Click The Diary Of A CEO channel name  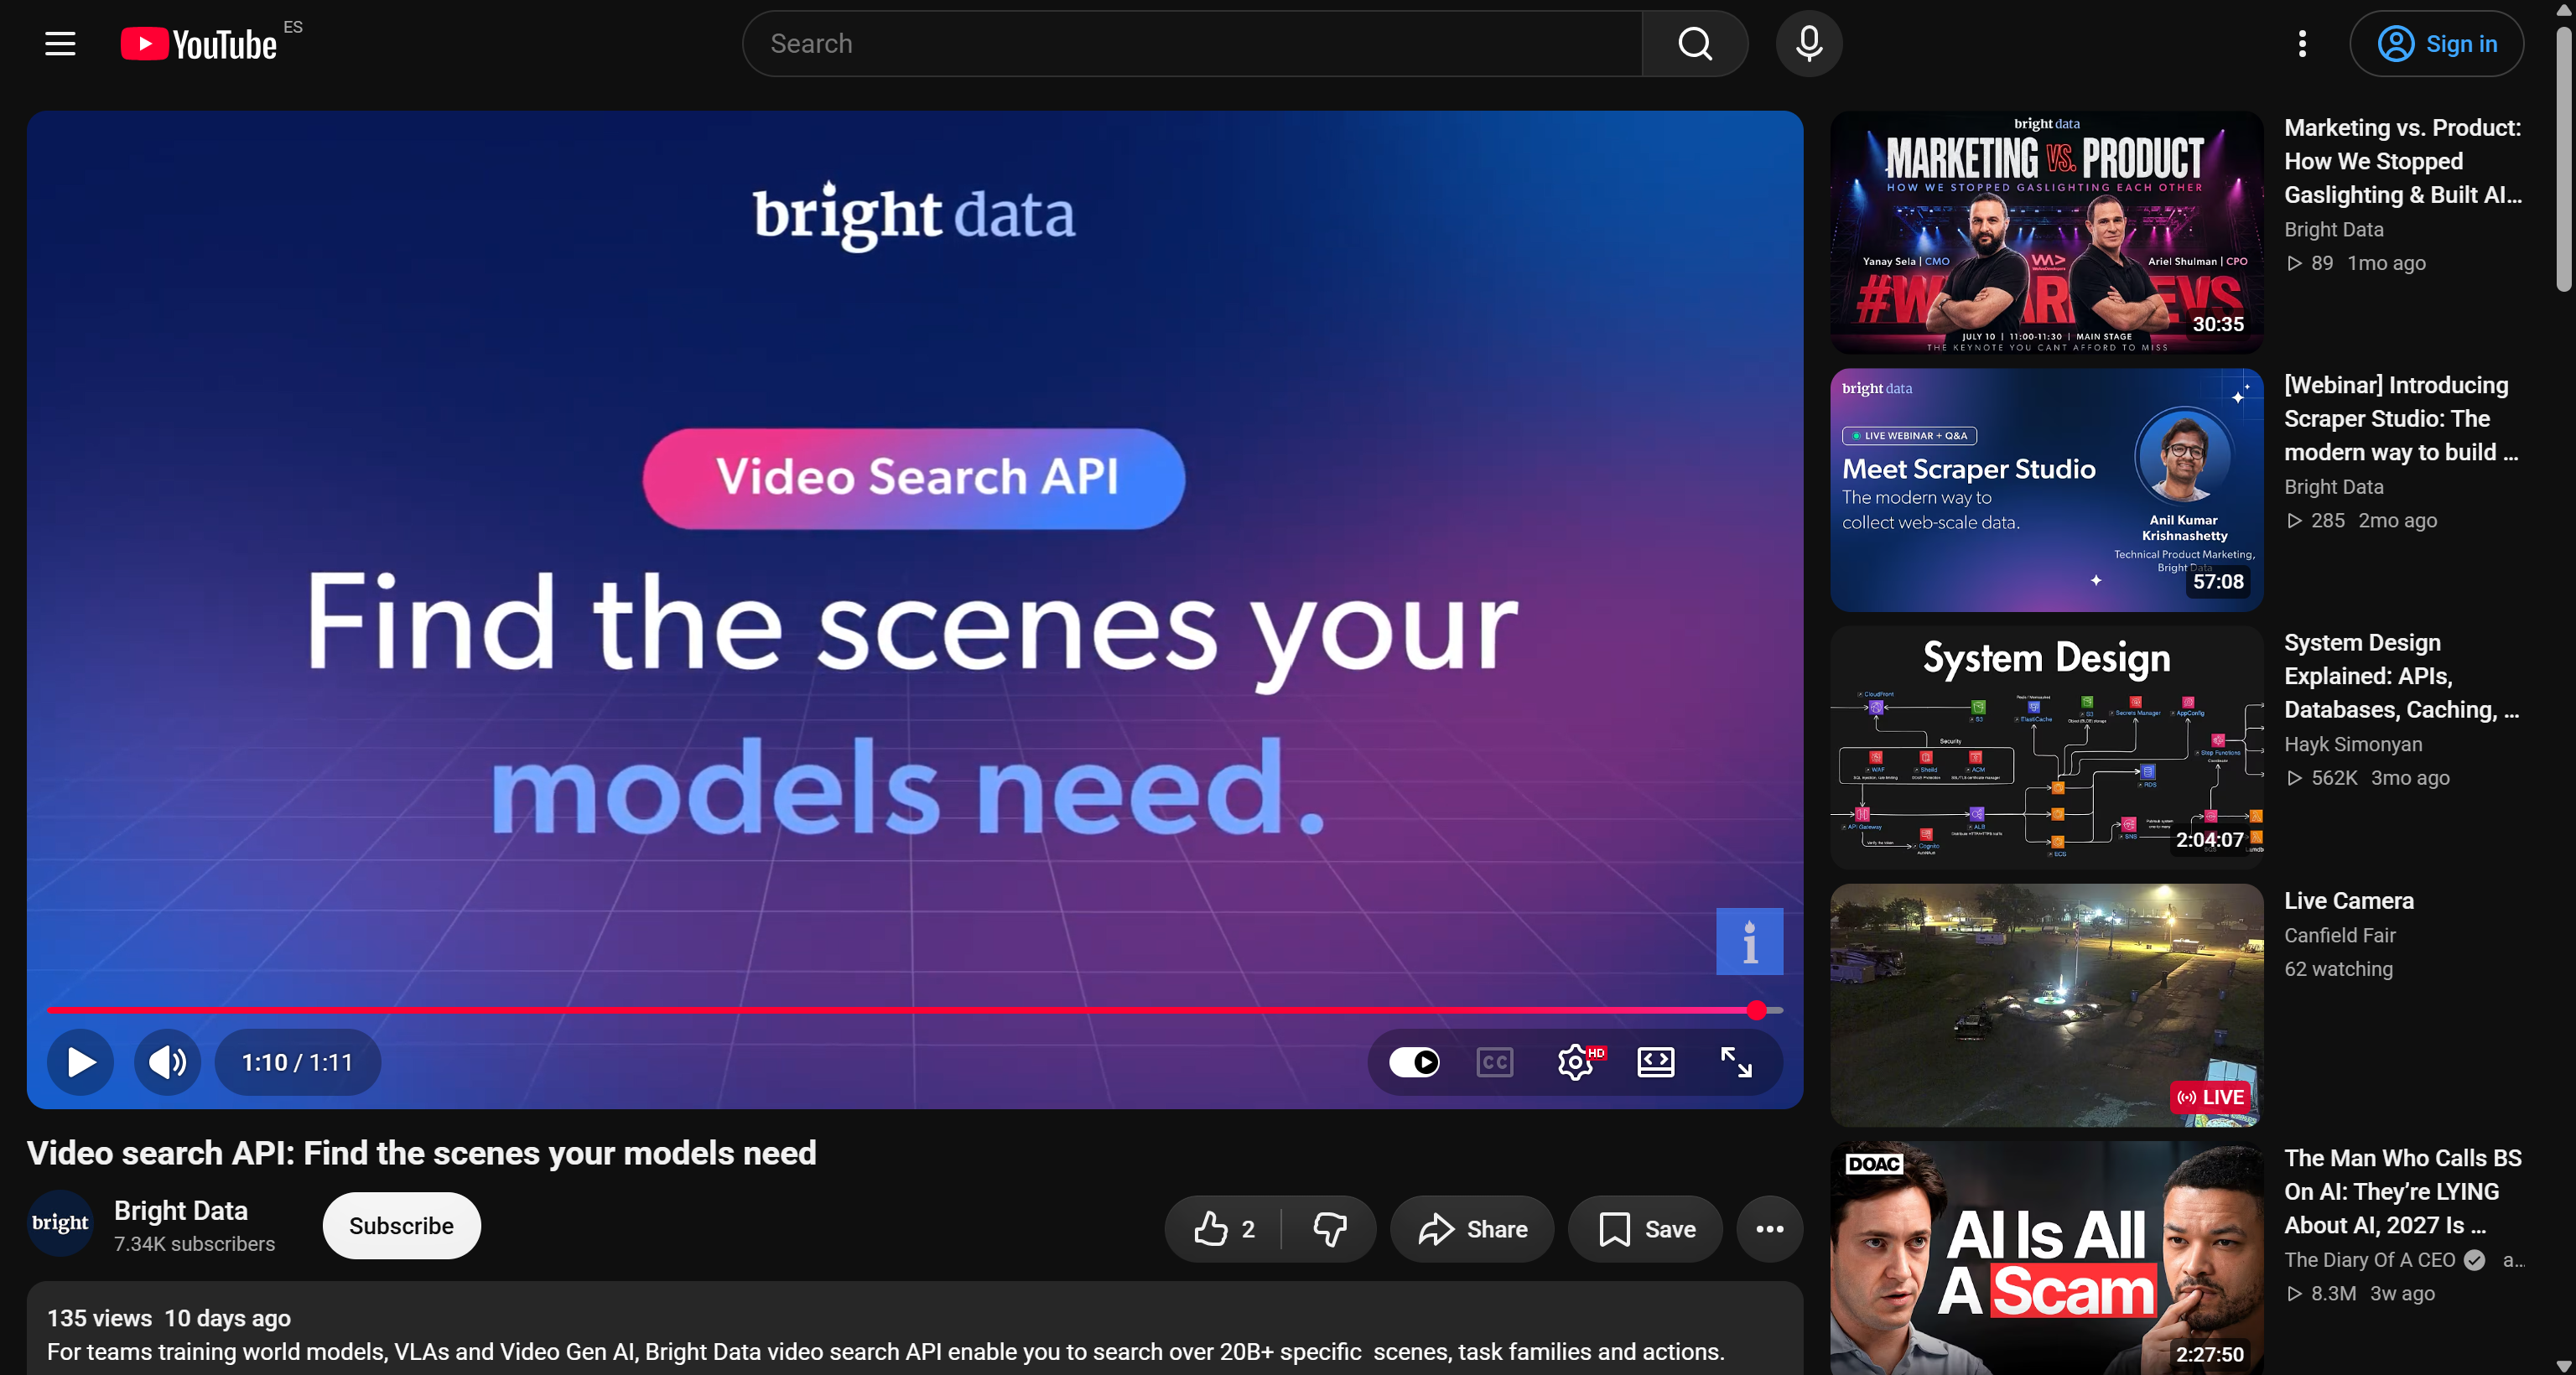(2370, 1260)
